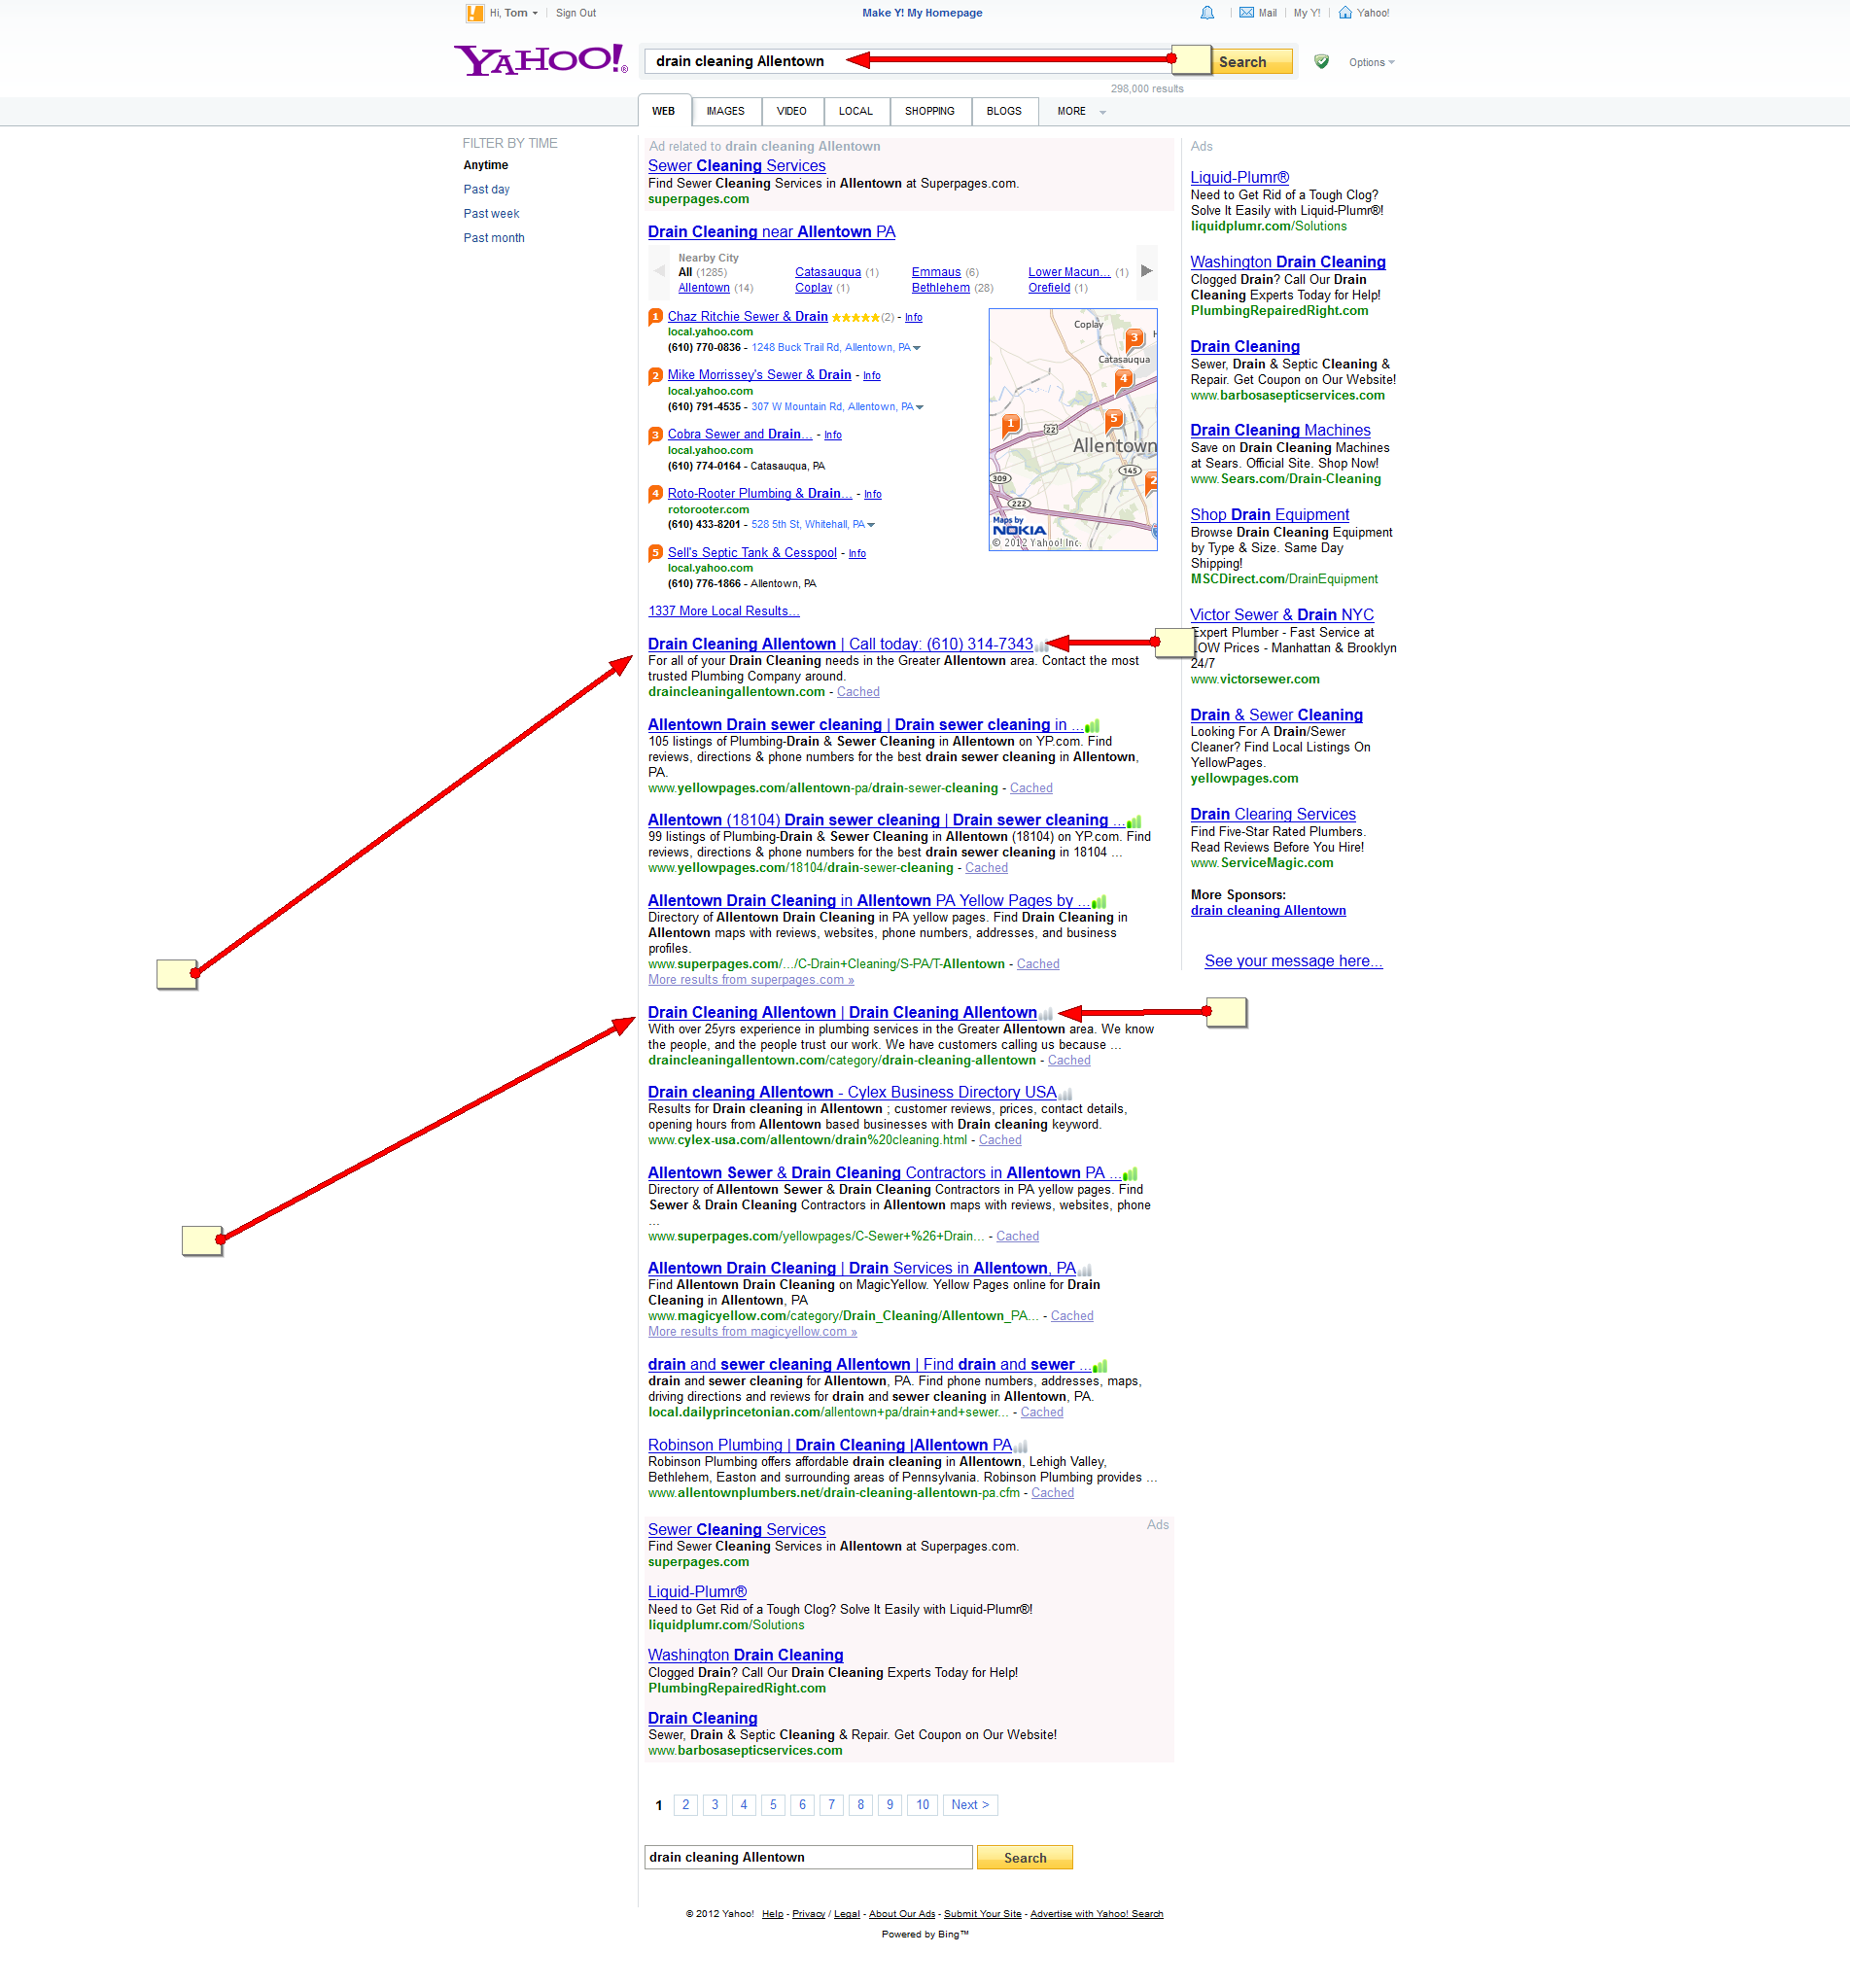Click pin 3 beside Cobra Sewer listing

click(656, 435)
